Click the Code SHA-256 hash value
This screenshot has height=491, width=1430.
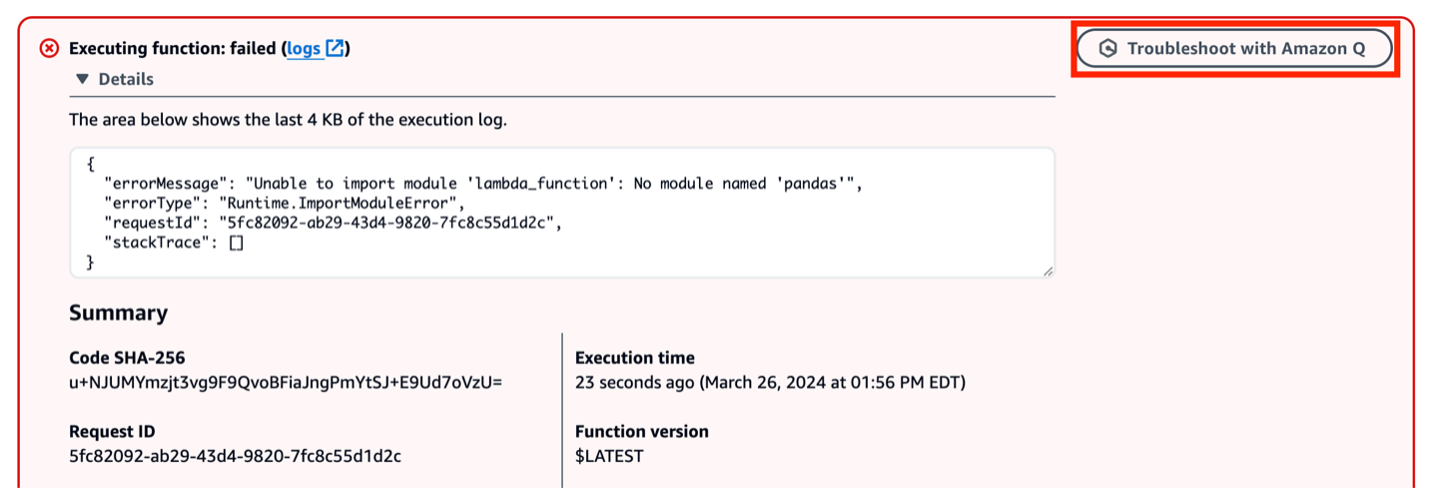[x=286, y=382]
